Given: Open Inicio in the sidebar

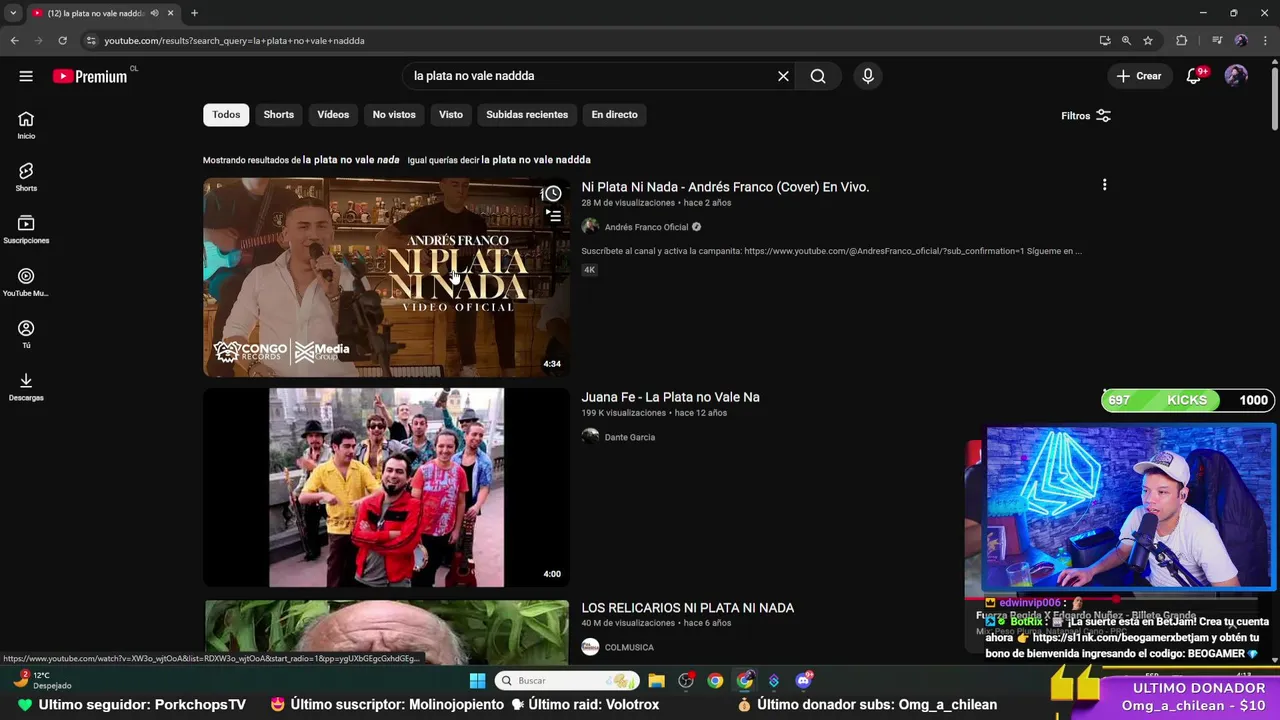Looking at the screenshot, I should coord(26,125).
